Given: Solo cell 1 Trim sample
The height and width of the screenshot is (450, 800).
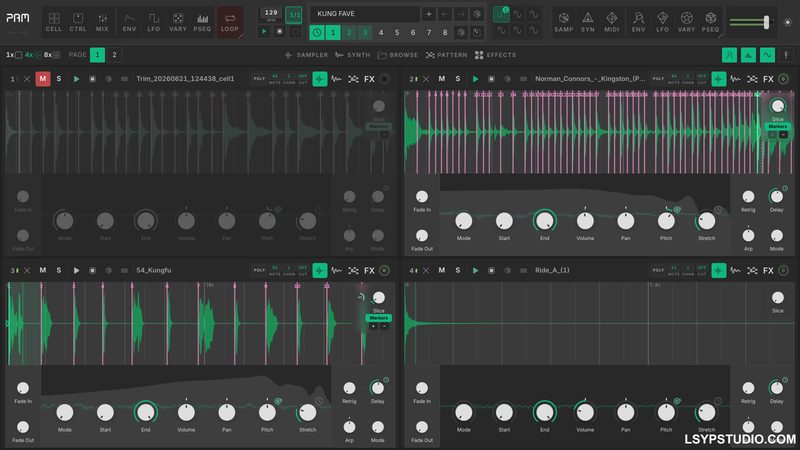Looking at the screenshot, I should point(59,79).
